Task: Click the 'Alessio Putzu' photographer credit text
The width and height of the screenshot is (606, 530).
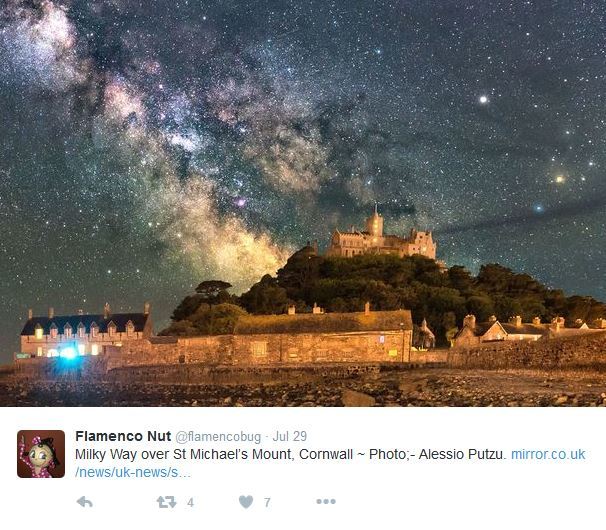Action: (x=462, y=454)
